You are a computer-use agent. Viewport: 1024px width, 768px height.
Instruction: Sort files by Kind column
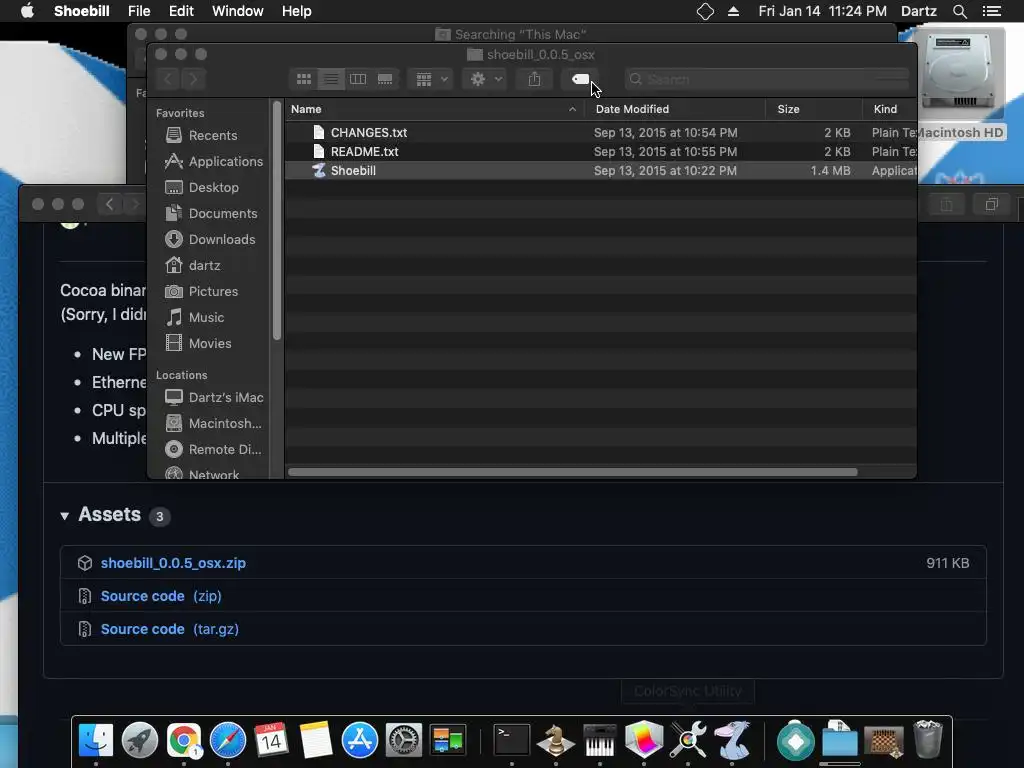[889, 109]
